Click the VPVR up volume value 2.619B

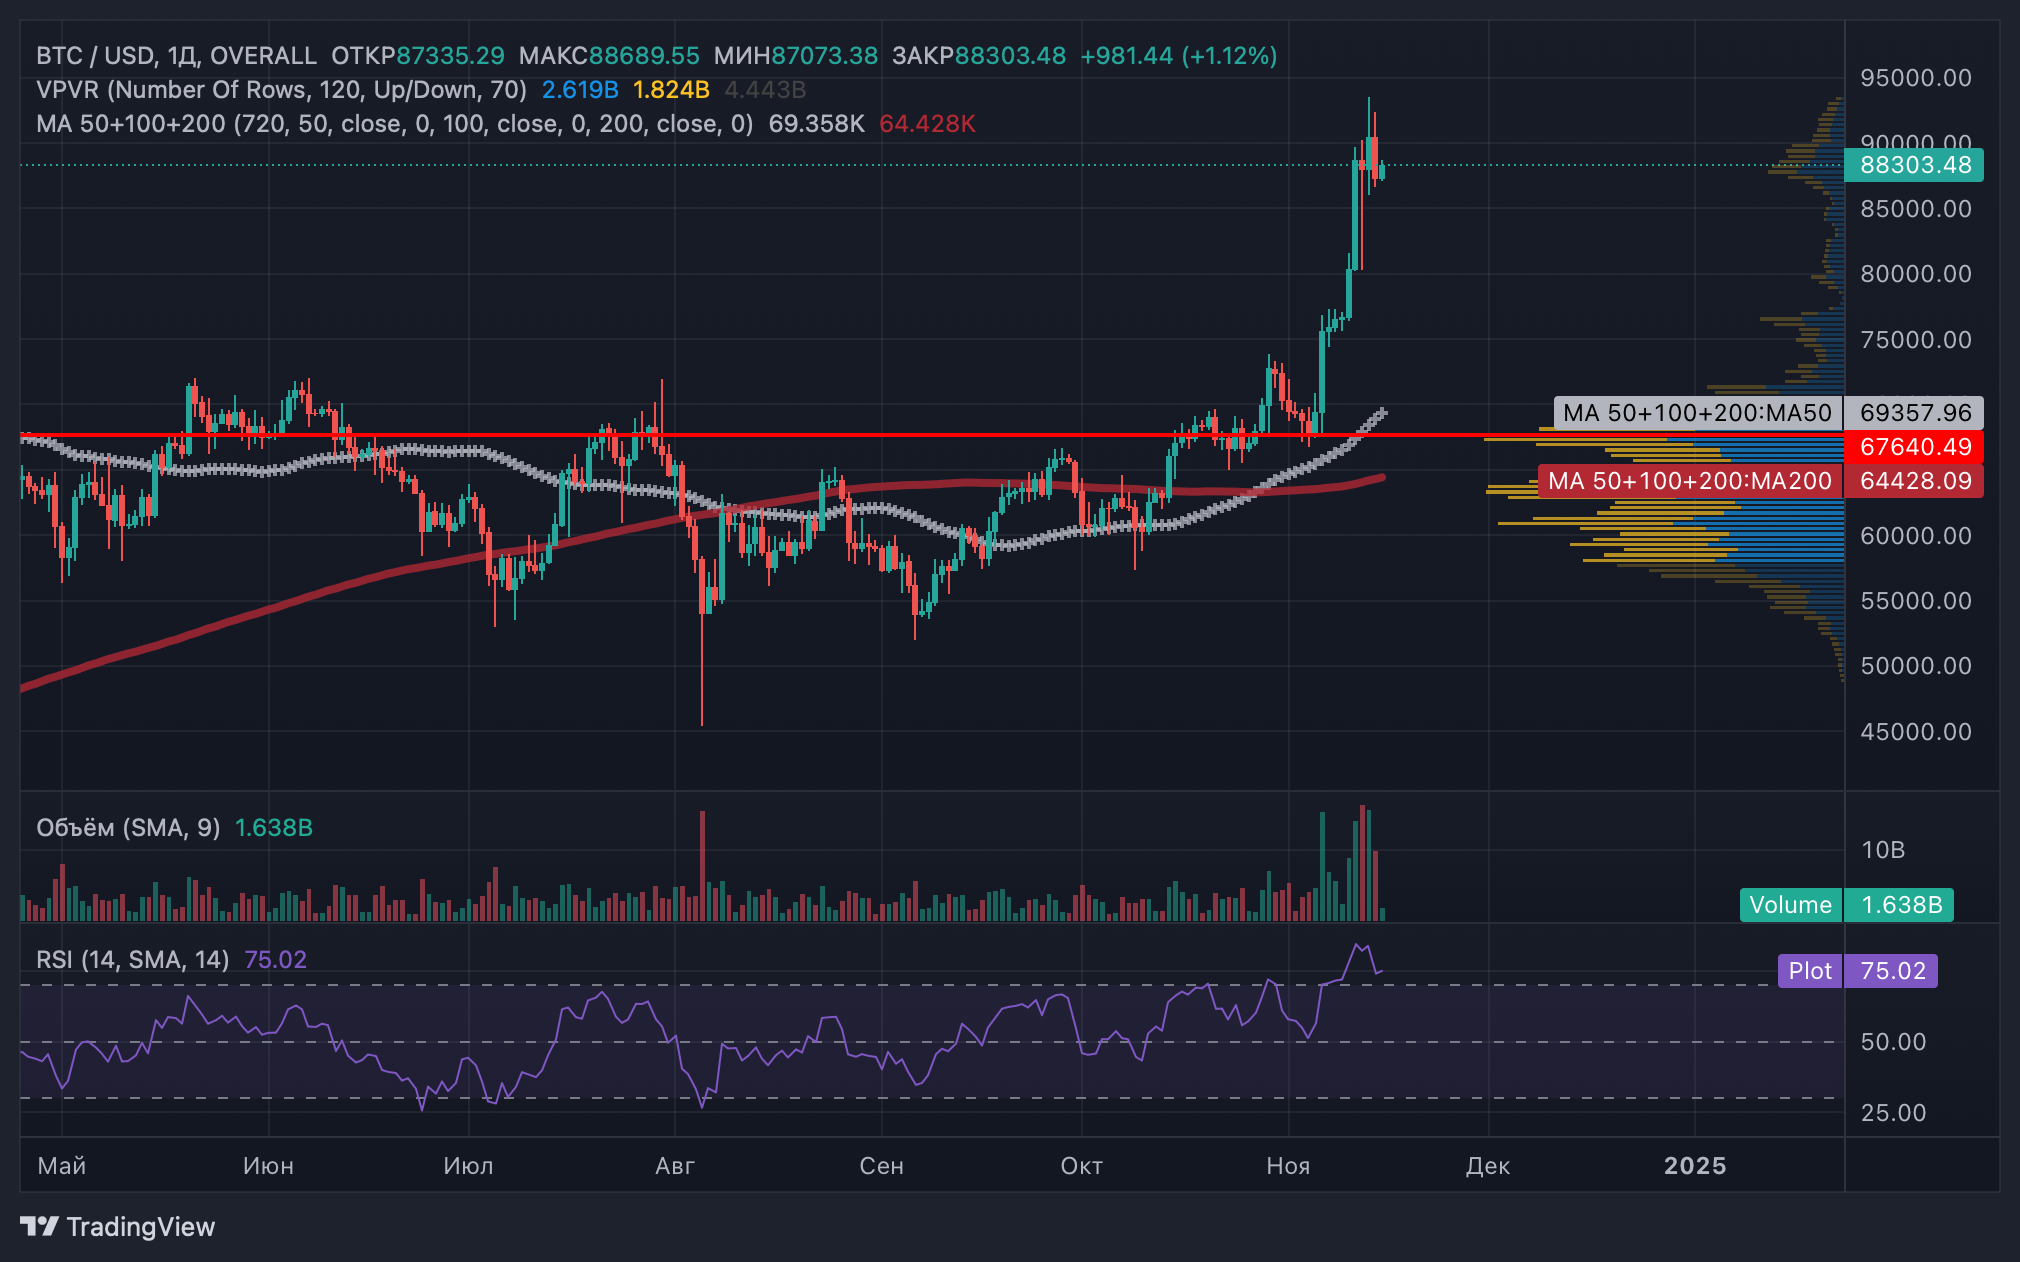click(x=580, y=90)
